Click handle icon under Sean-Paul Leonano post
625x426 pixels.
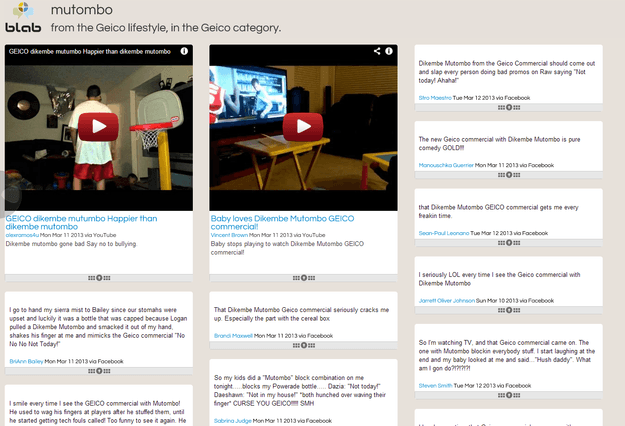tap(509, 243)
